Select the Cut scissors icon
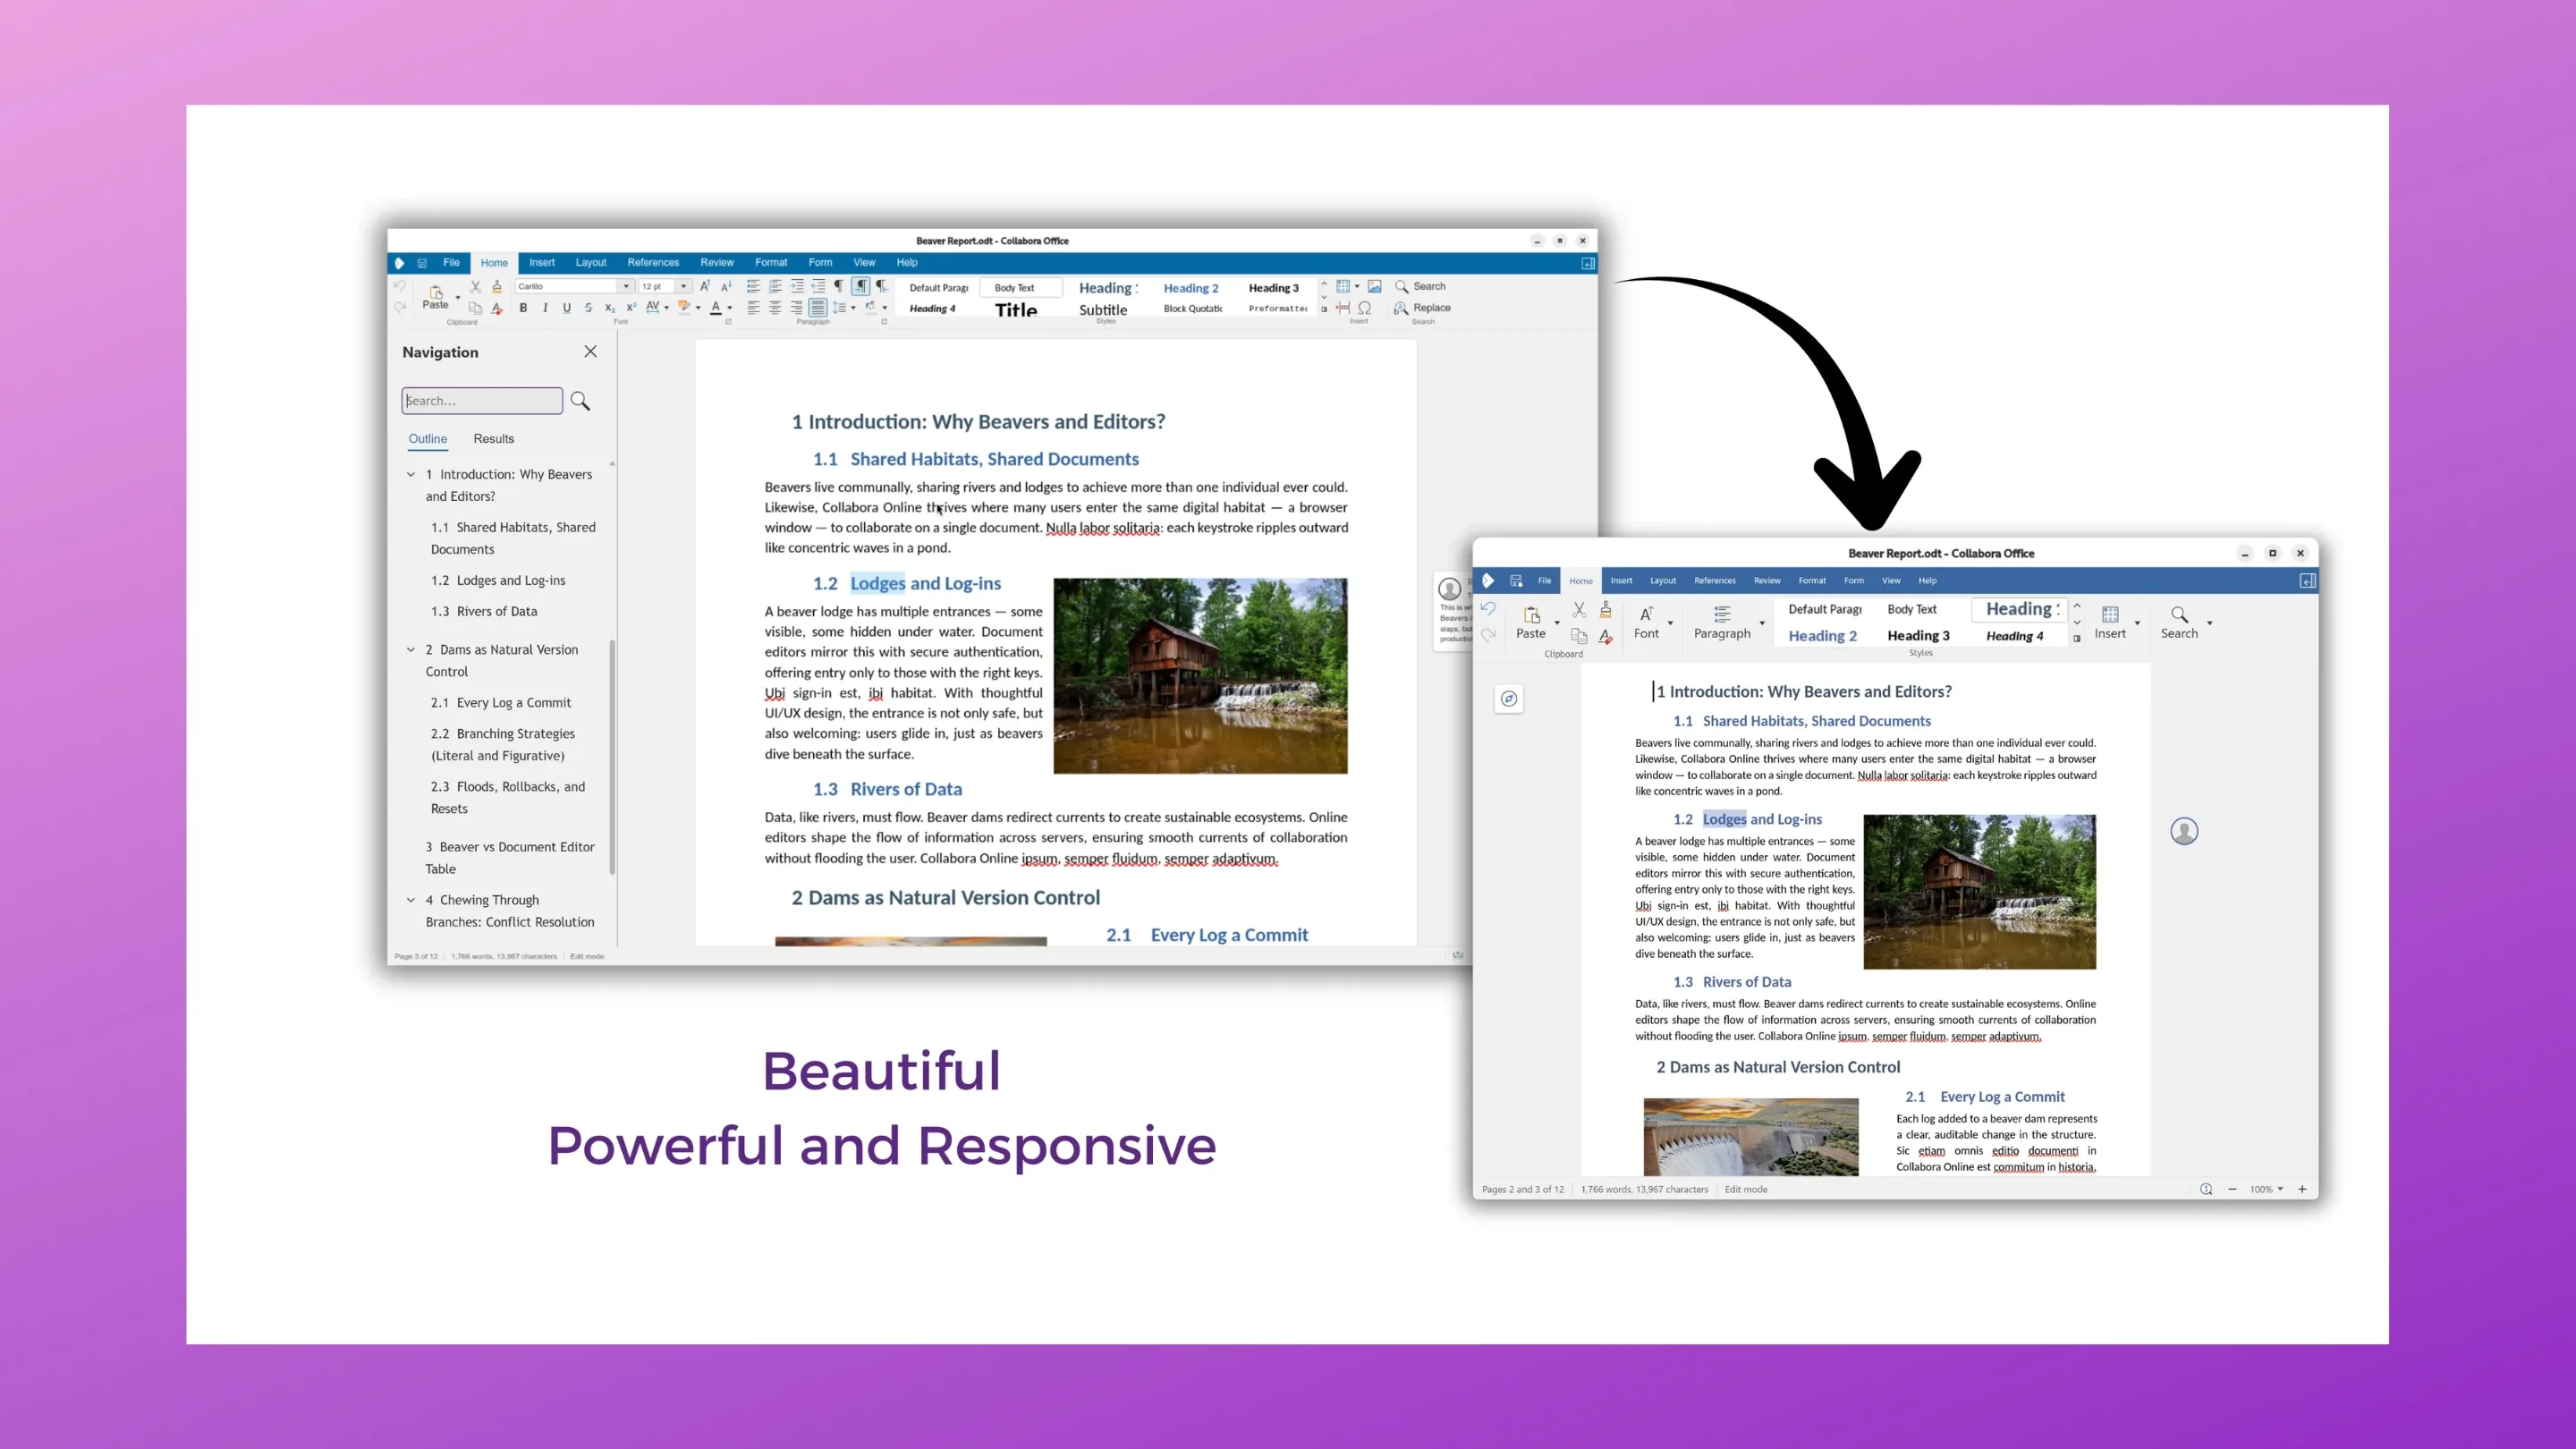Viewport: 2576px width, 1449px height. [476, 287]
